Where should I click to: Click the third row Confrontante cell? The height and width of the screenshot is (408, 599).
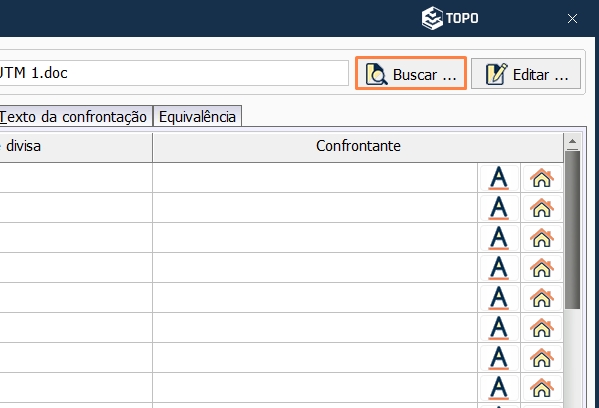pyautogui.click(x=315, y=238)
